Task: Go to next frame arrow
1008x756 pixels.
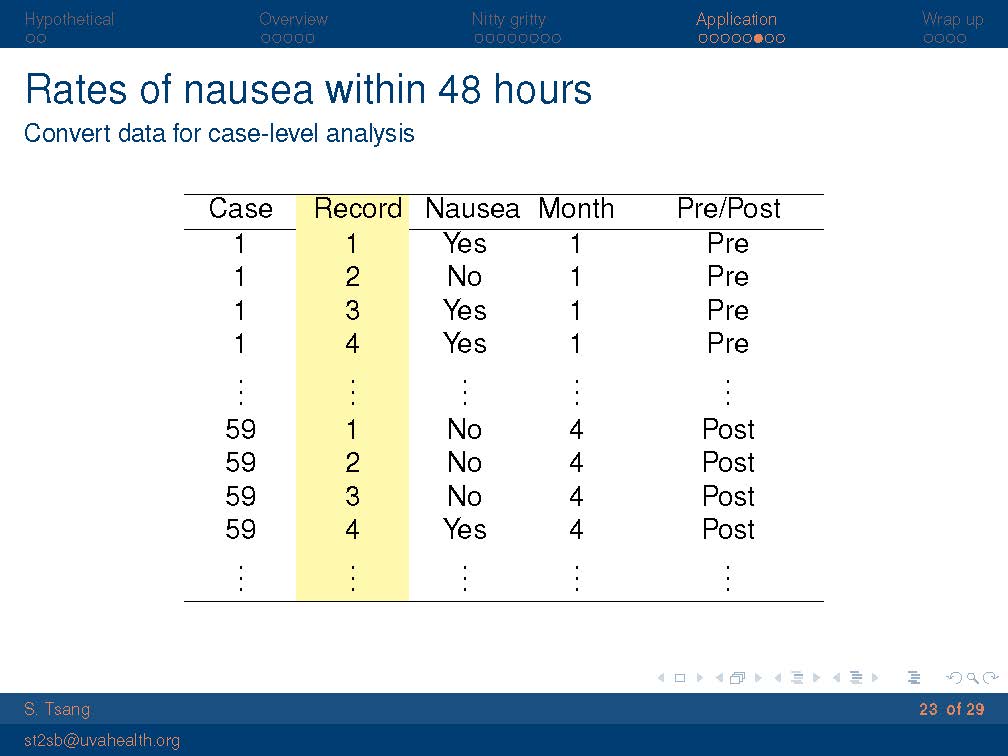Action: pyautogui.click(x=757, y=679)
